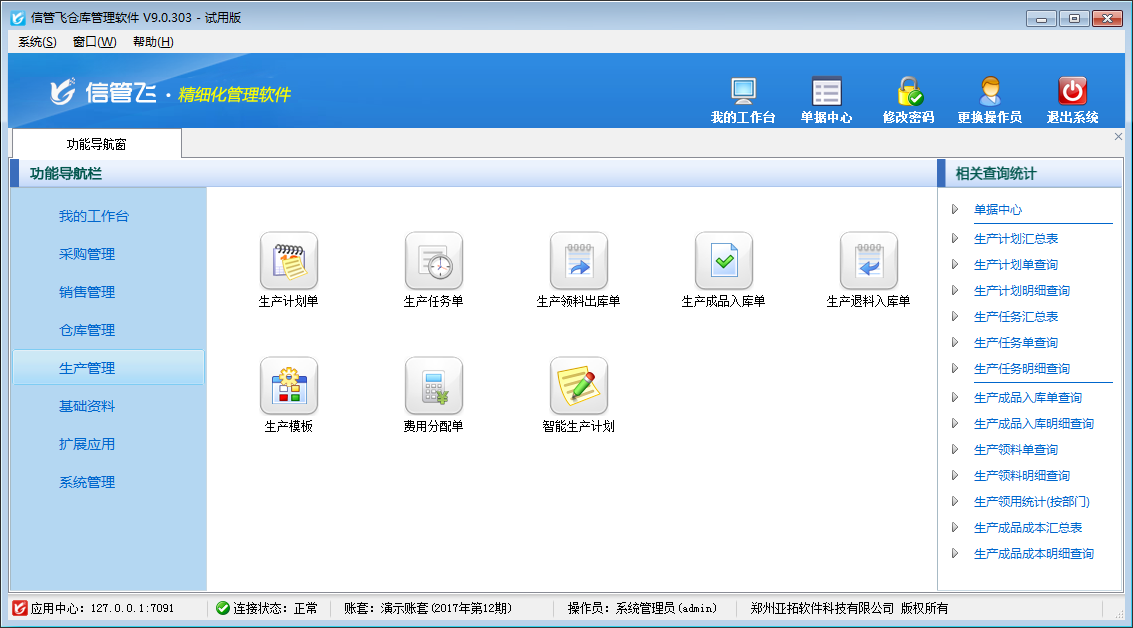Click the 生产领料出库单 icon

[x=578, y=261]
